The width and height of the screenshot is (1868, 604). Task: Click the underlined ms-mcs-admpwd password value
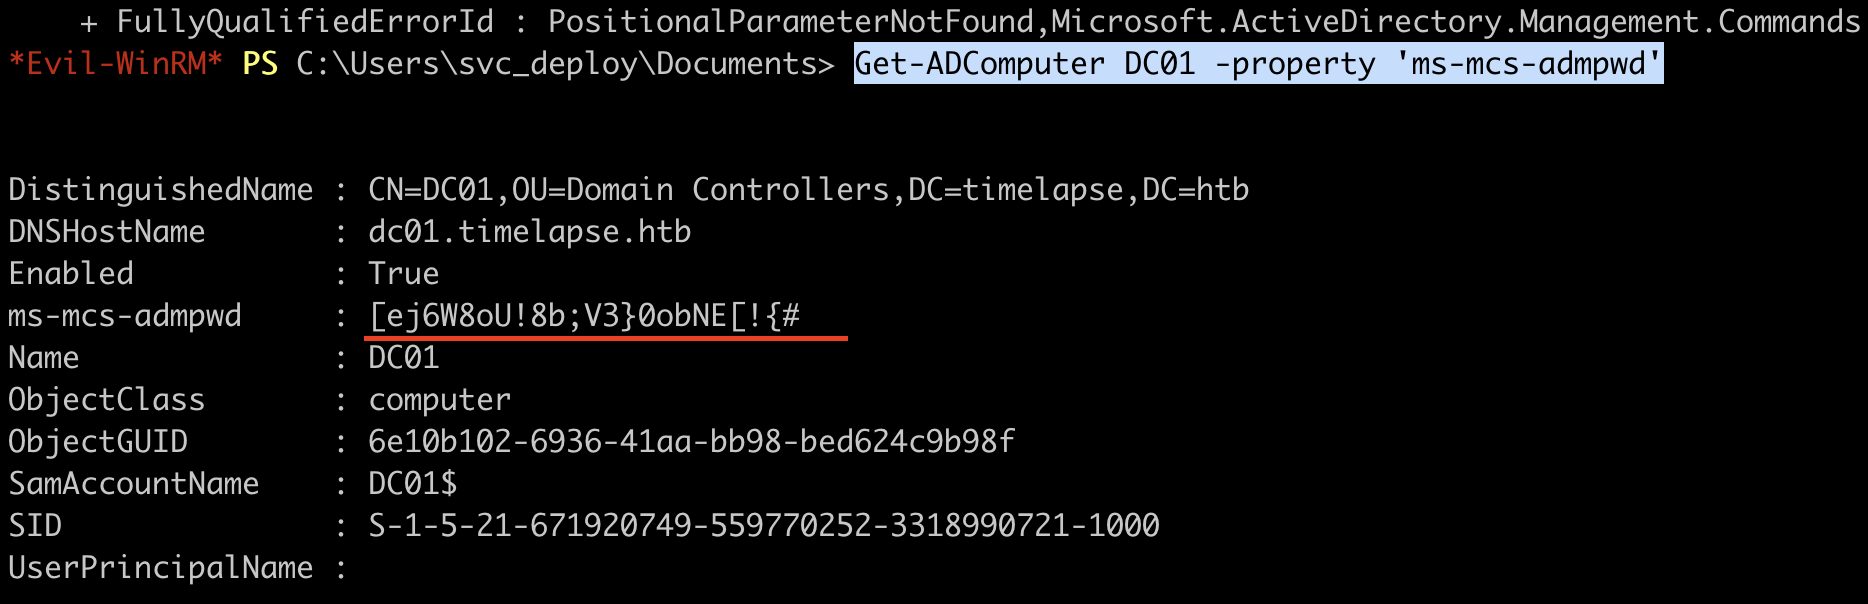click(585, 316)
